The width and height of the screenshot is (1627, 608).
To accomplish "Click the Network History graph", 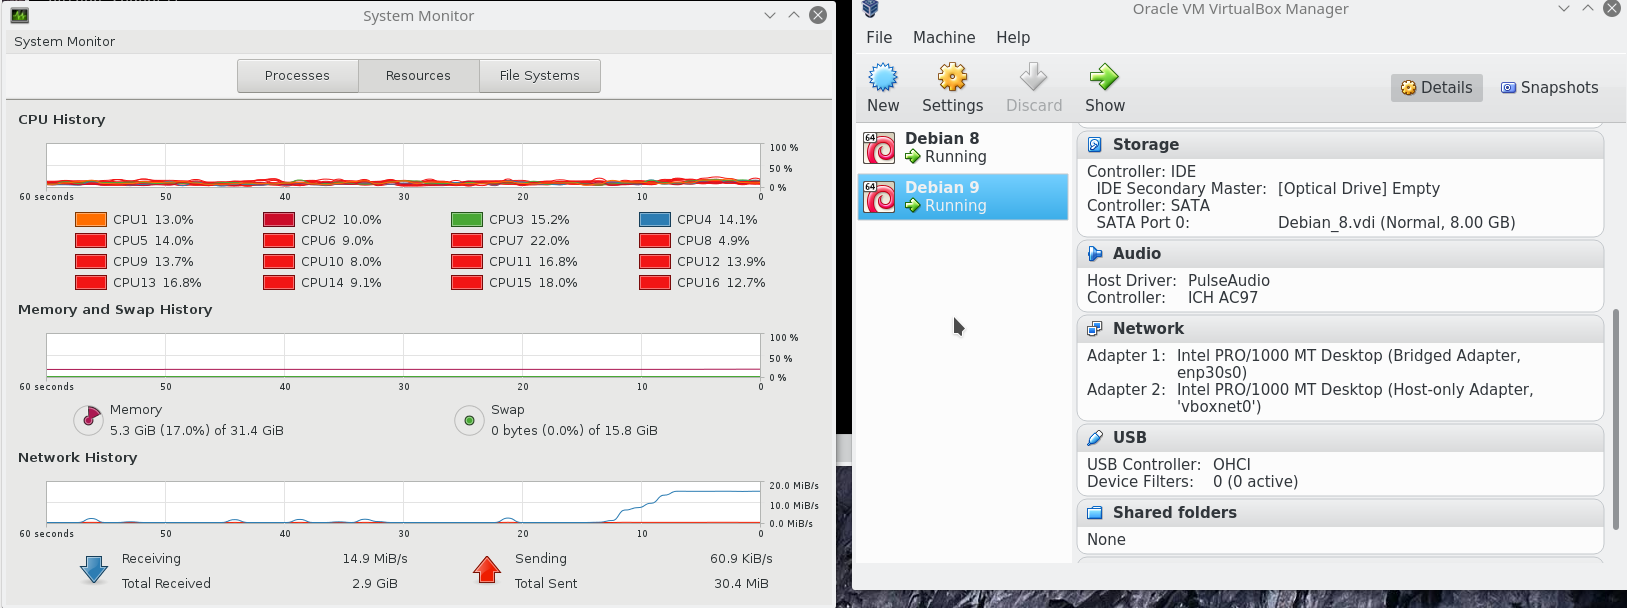I will [404, 503].
